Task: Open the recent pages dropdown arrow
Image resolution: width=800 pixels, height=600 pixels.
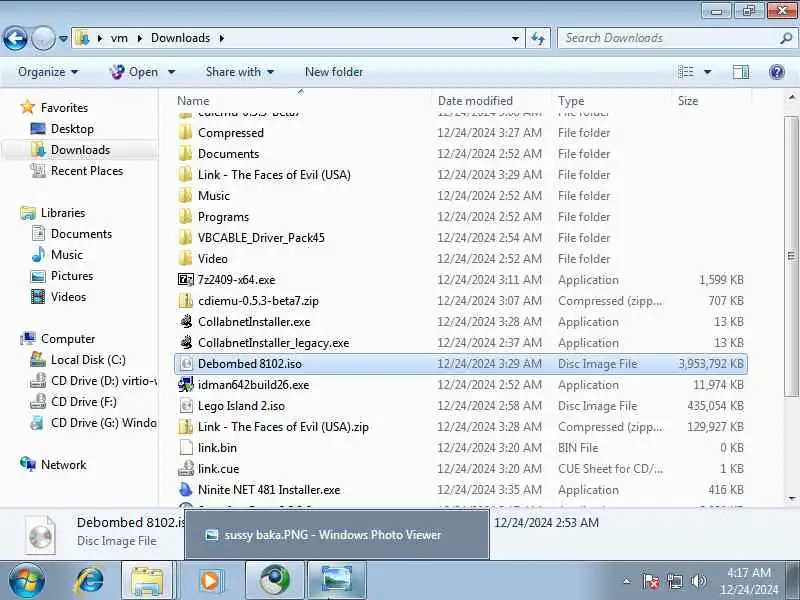Action: (x=63, y=38)
